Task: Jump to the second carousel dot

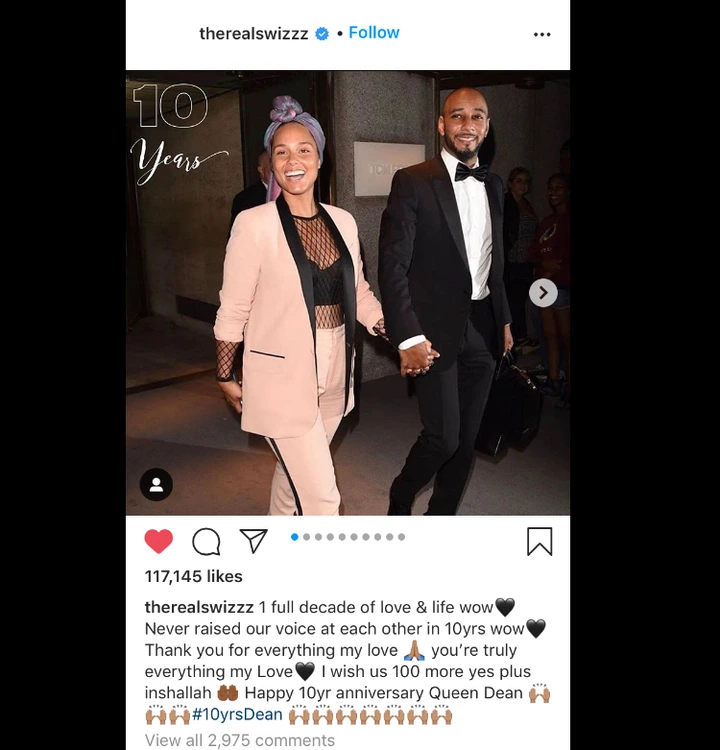Action: 307,537
